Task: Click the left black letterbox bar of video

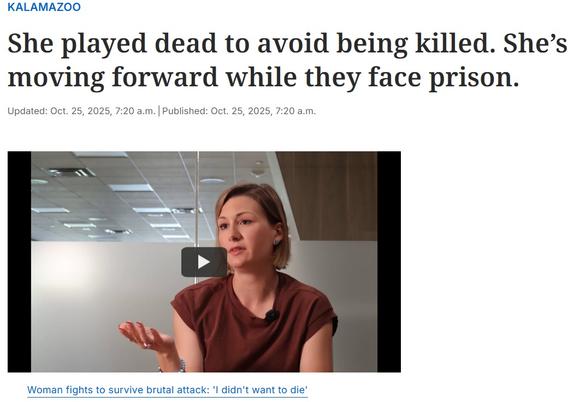Action: [19, 262]
